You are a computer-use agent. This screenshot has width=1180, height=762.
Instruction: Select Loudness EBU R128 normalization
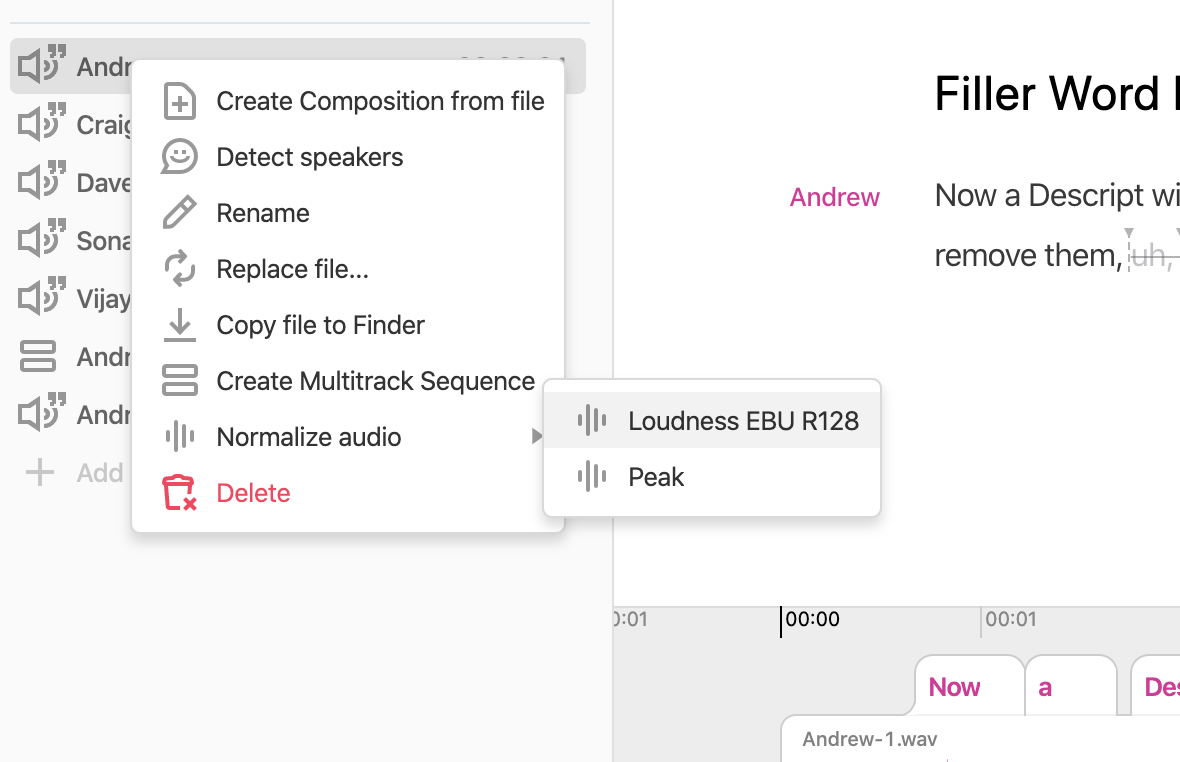click(712, 420)
